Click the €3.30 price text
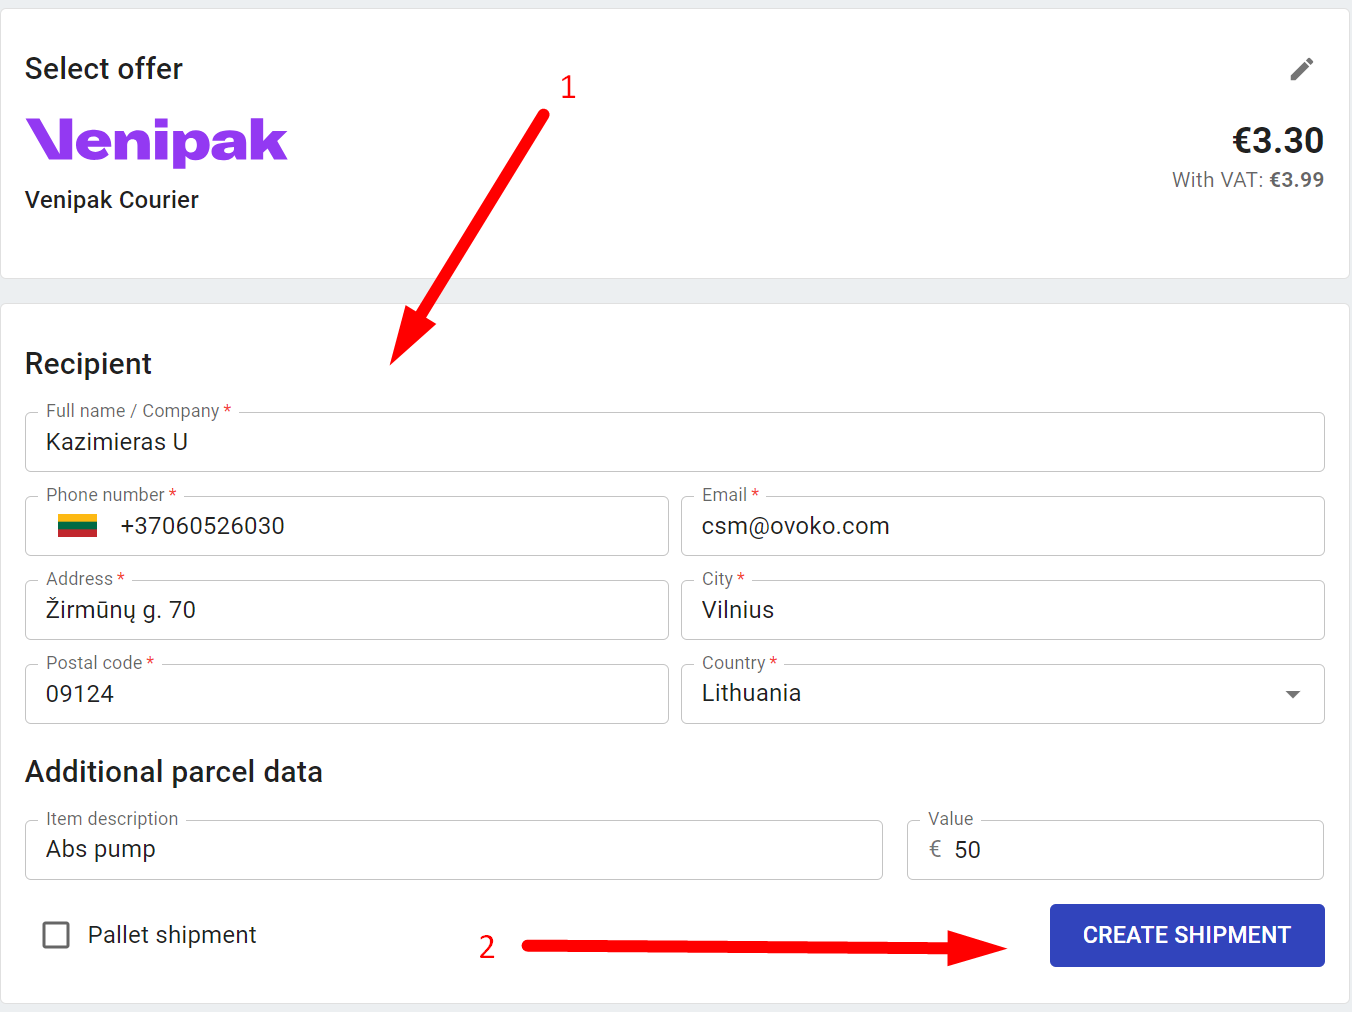The height and width of the screenshot is (1012, 1352). (1278, 141)
